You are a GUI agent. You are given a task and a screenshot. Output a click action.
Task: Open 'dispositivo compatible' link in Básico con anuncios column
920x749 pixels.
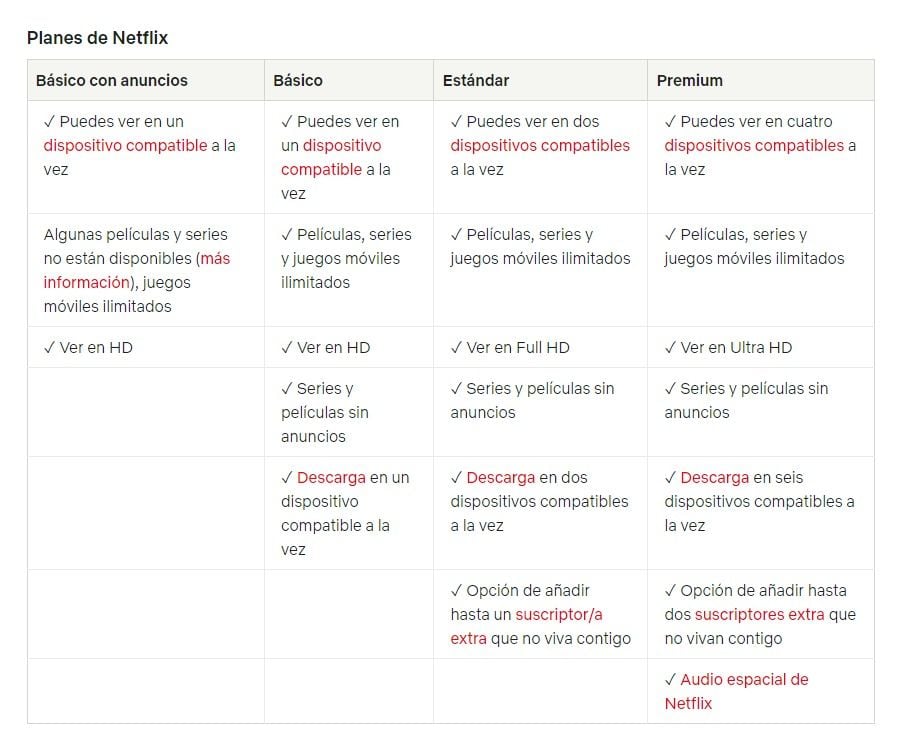(125, 145)
